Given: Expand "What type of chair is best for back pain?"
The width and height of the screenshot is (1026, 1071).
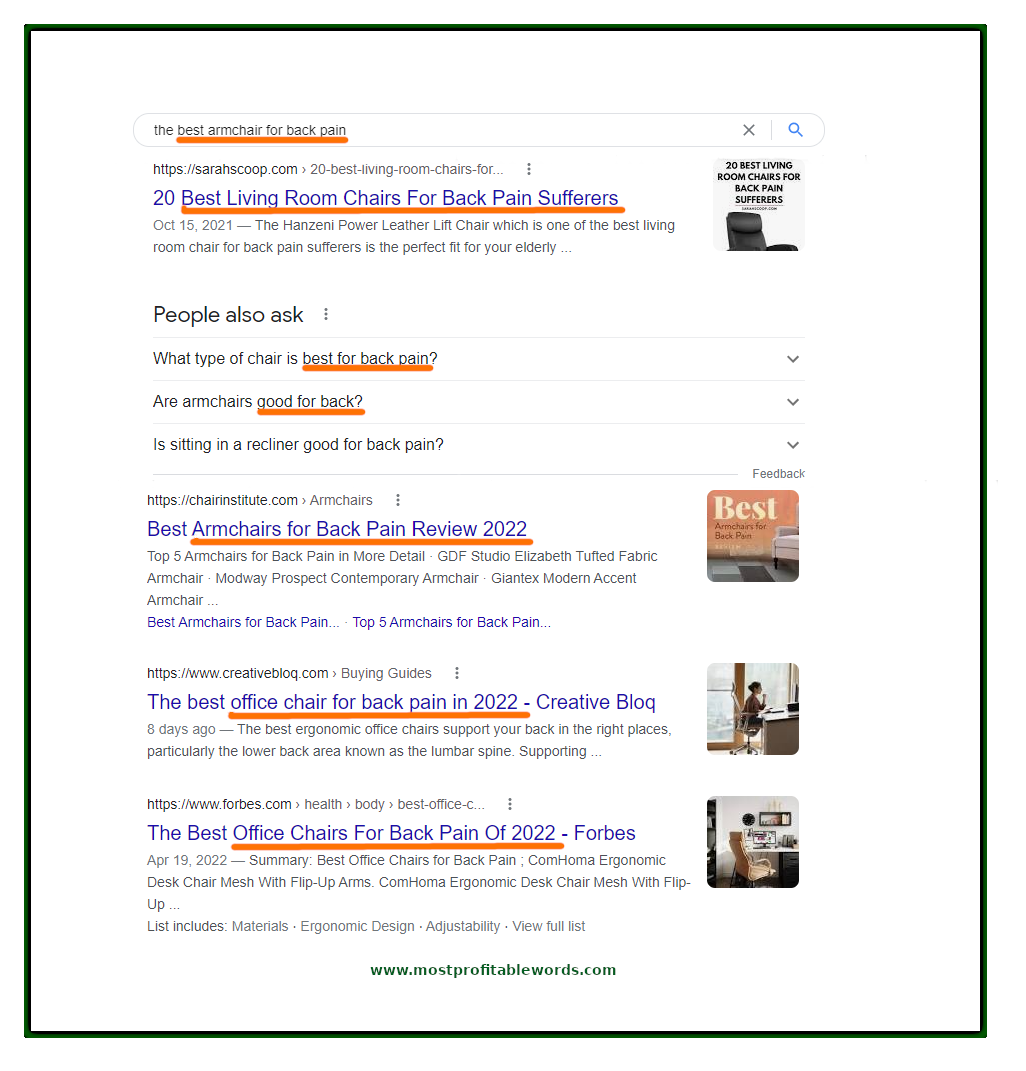Looking at the screenshot, I should coord(793,358).
